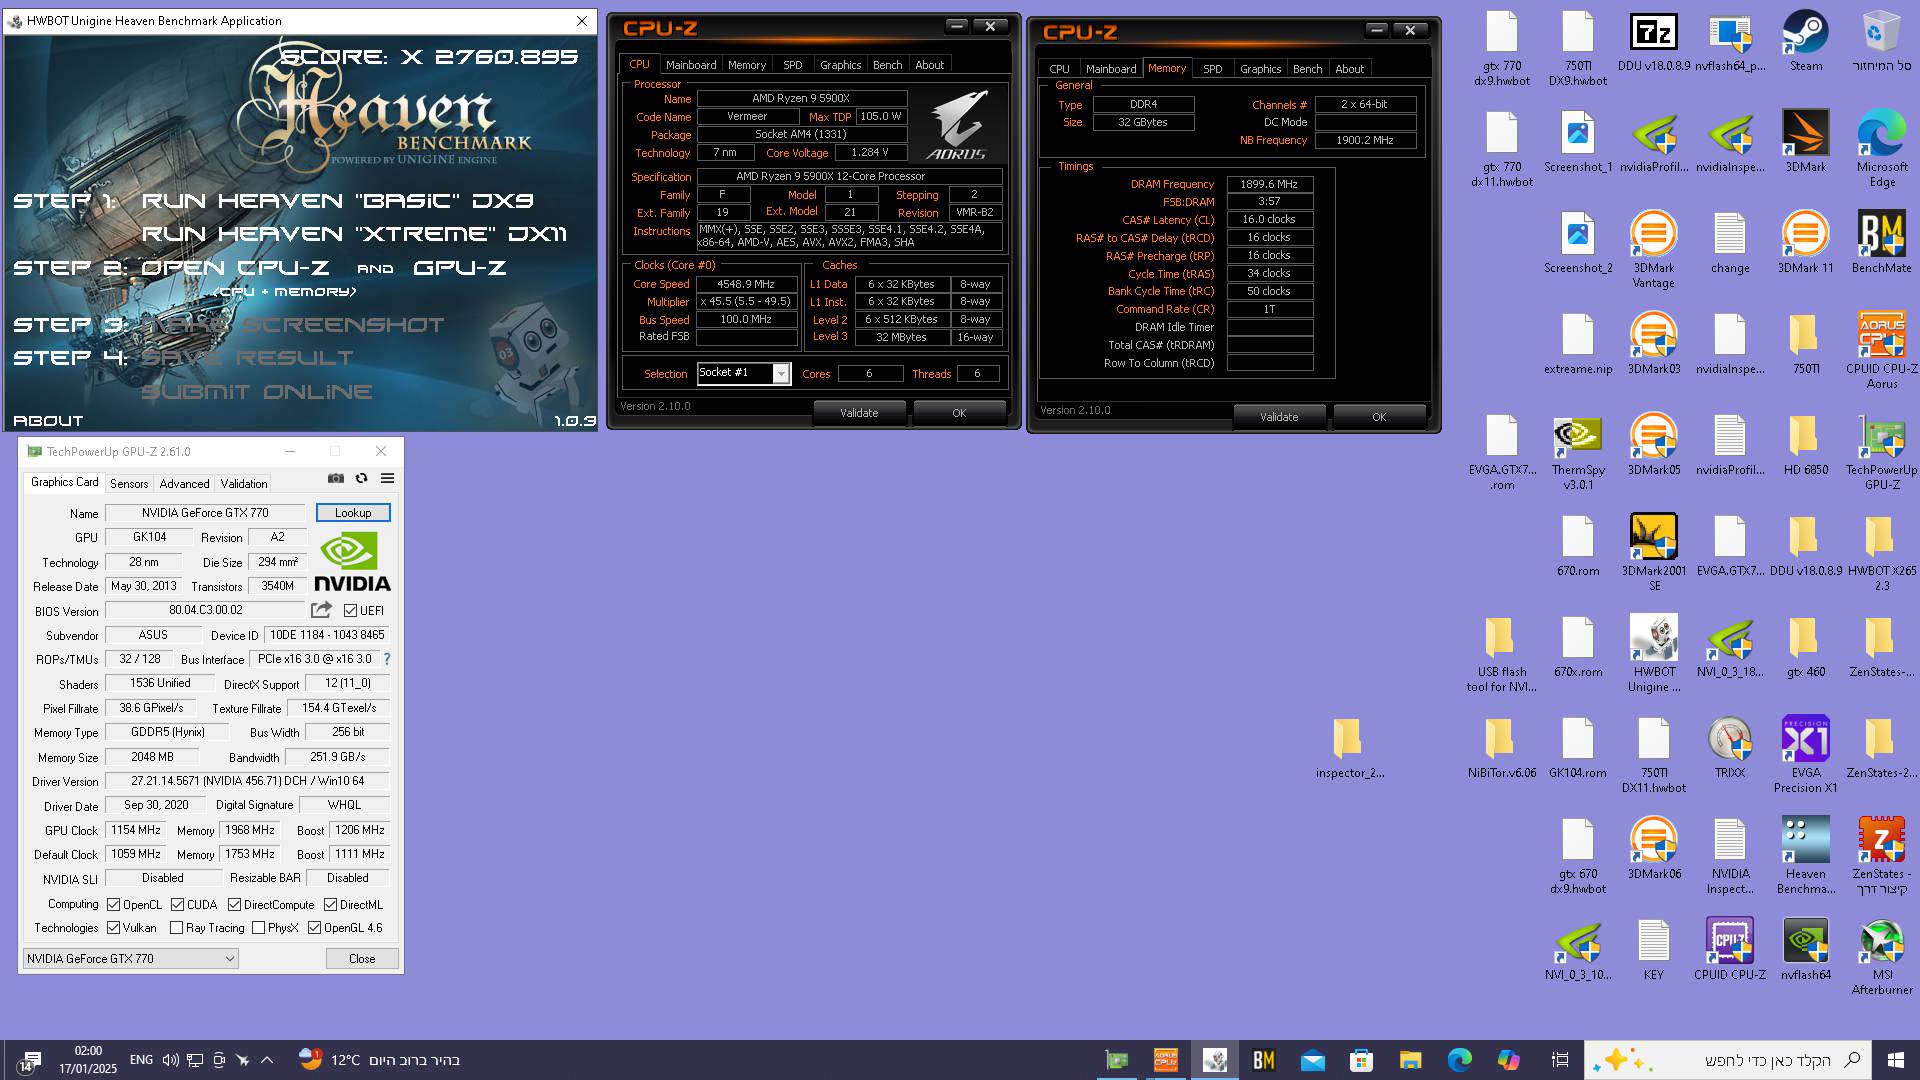
Task: Click the Core Speed value field
Action: coord(746,284)
